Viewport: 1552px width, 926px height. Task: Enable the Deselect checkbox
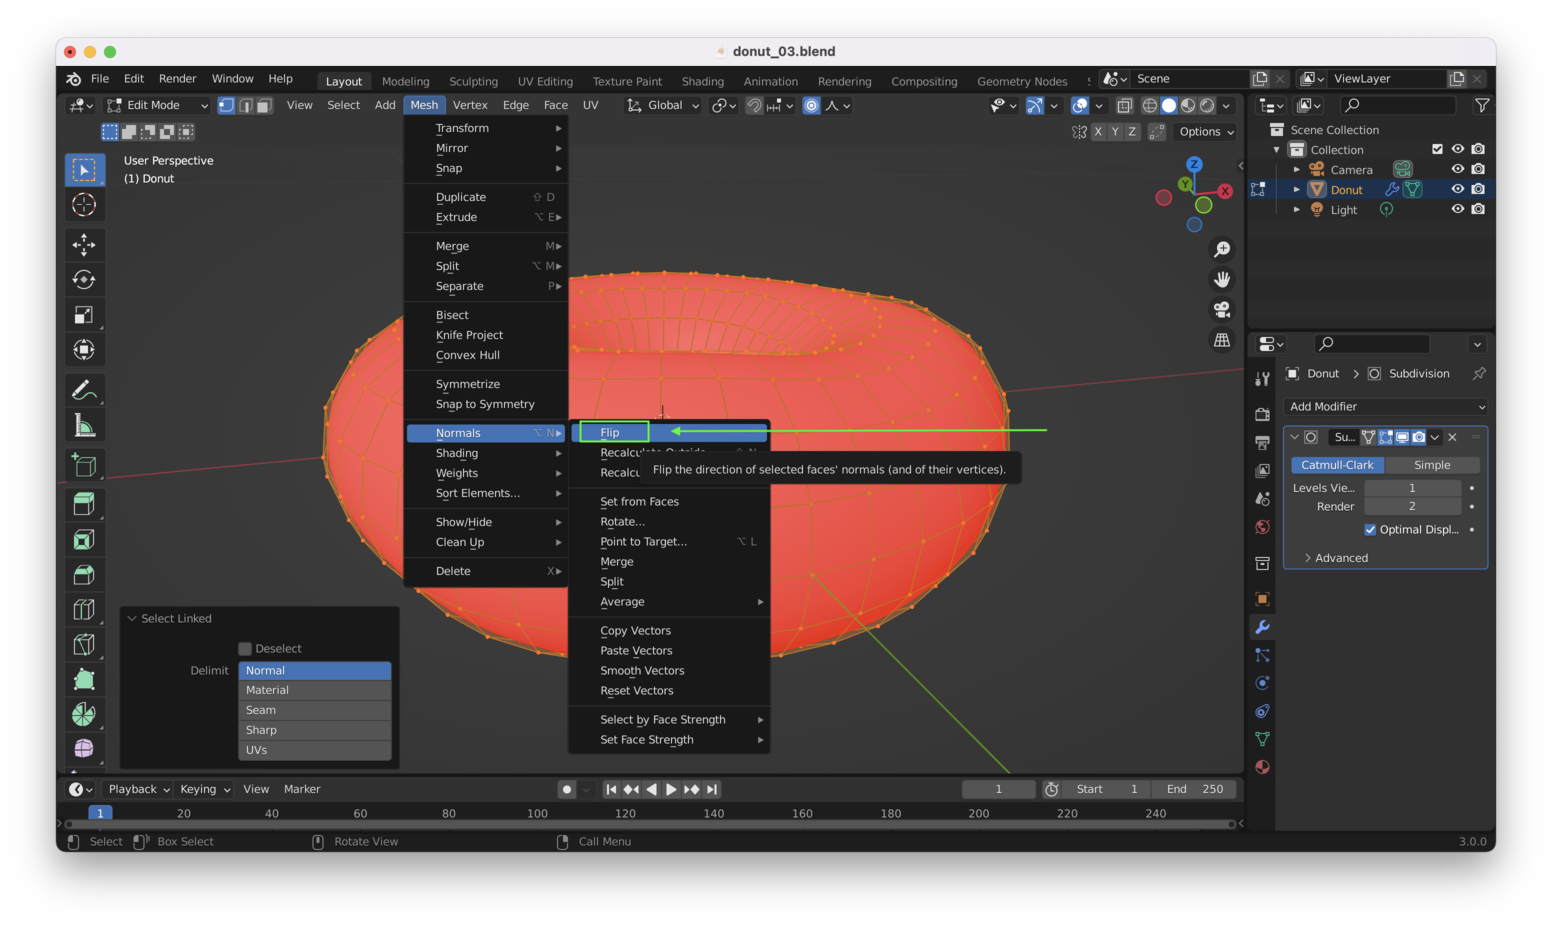pyautogui.click(x=245, y=649)
